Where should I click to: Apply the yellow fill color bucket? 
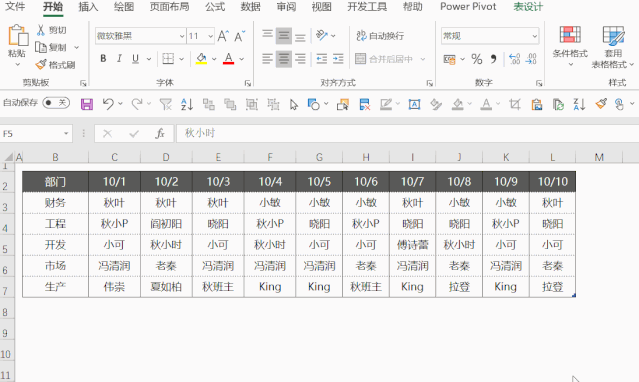[201, 59]
